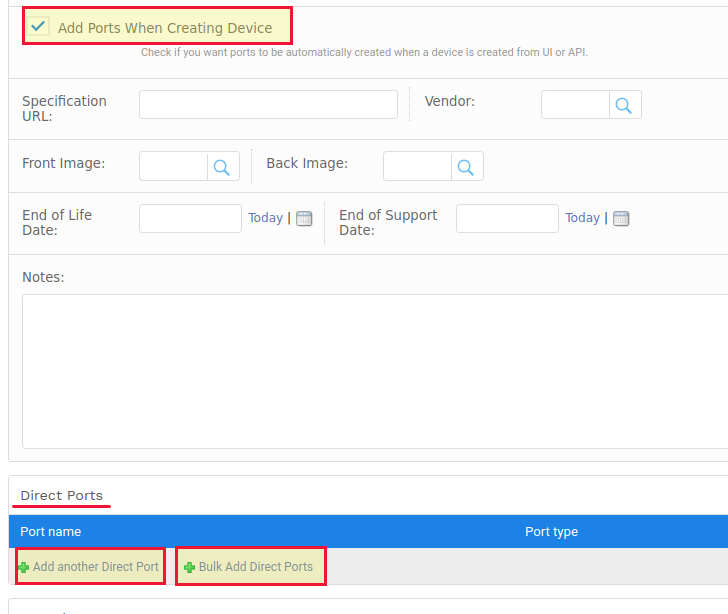The image size is (728, 614).
Task: Open Front Image search magnifier icon
Action: point(221,167)
